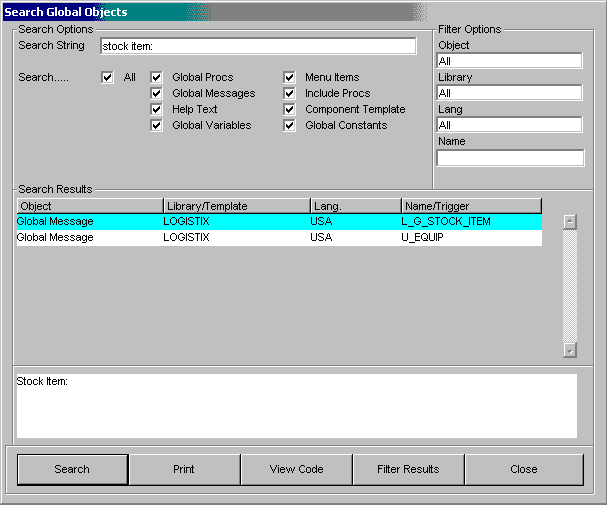The image size is (607, 505).
Task: Toggle the Menu Items checkbox
Action: [x=289, y=78]
